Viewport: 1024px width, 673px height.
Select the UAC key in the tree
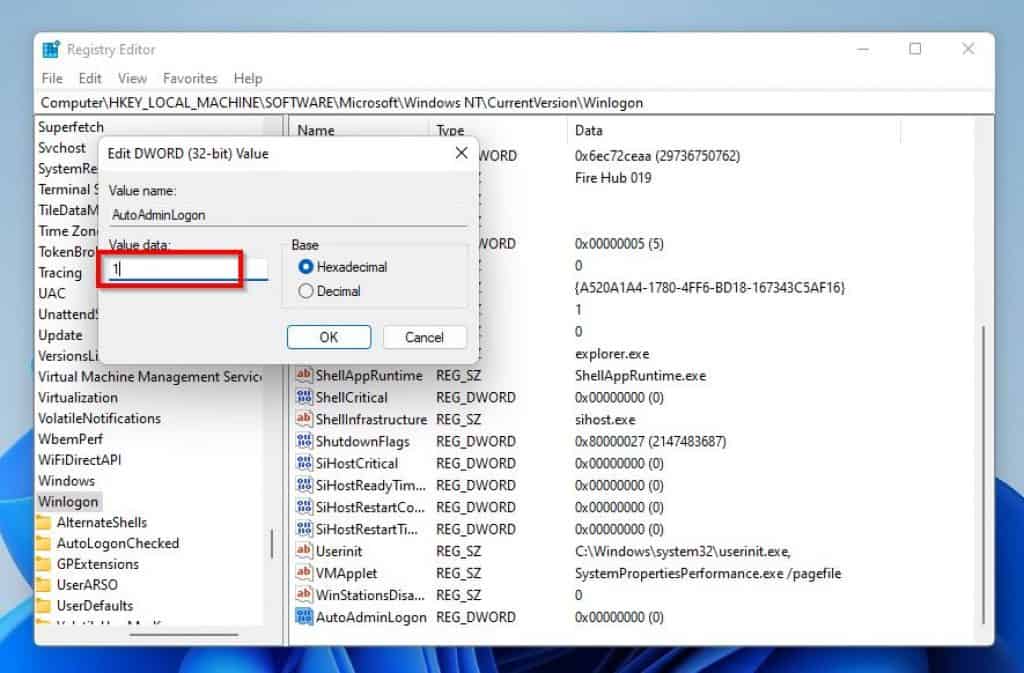(x=52, y=293)
